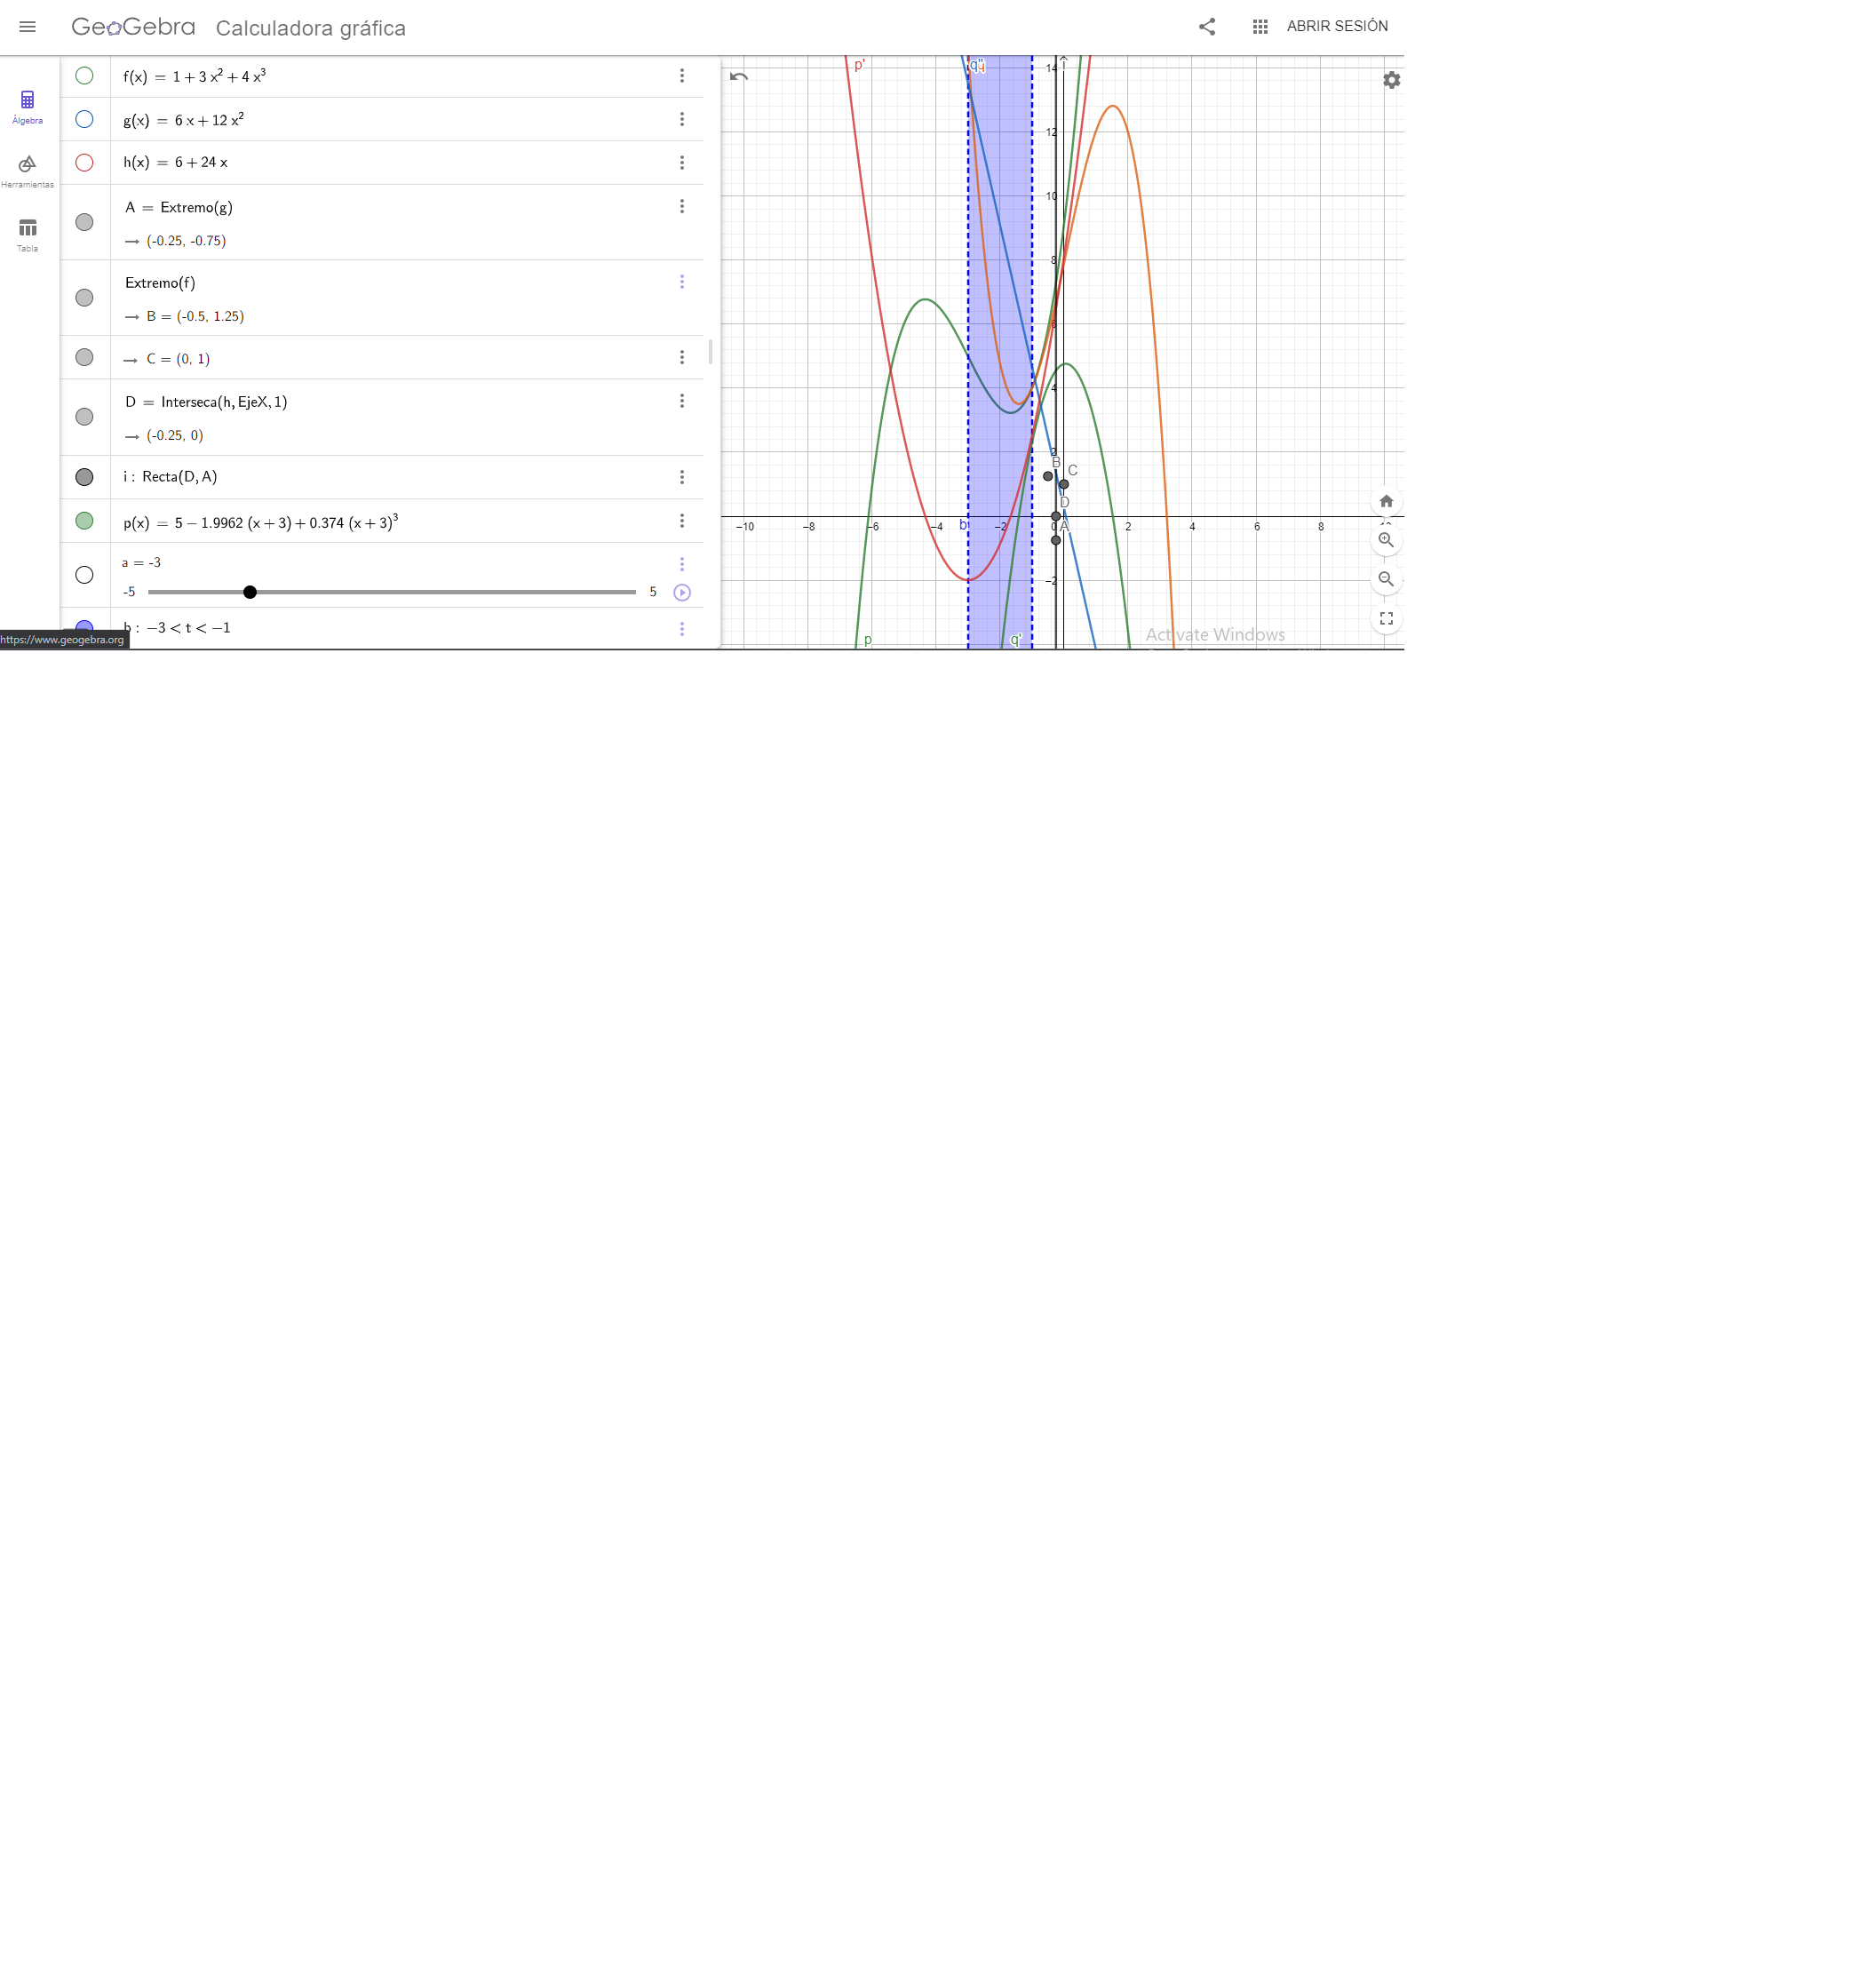Enter fullscreen graph view

coord(1386,619)
